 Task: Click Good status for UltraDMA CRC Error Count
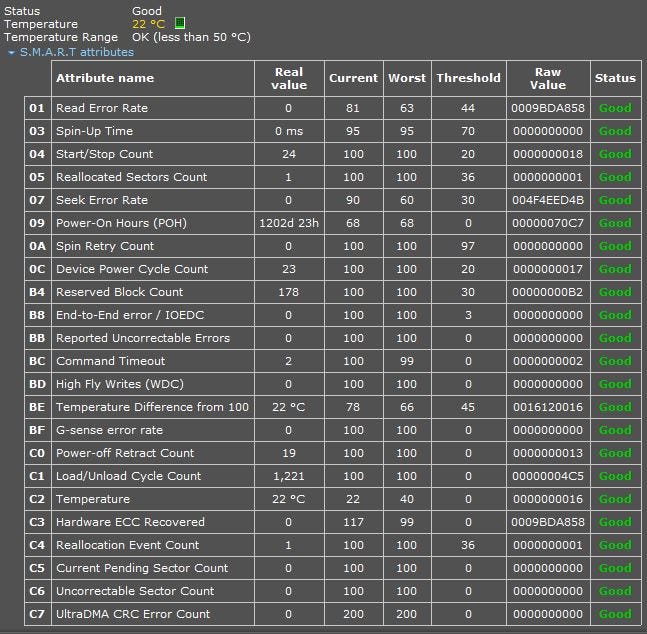tap(615, 614)
